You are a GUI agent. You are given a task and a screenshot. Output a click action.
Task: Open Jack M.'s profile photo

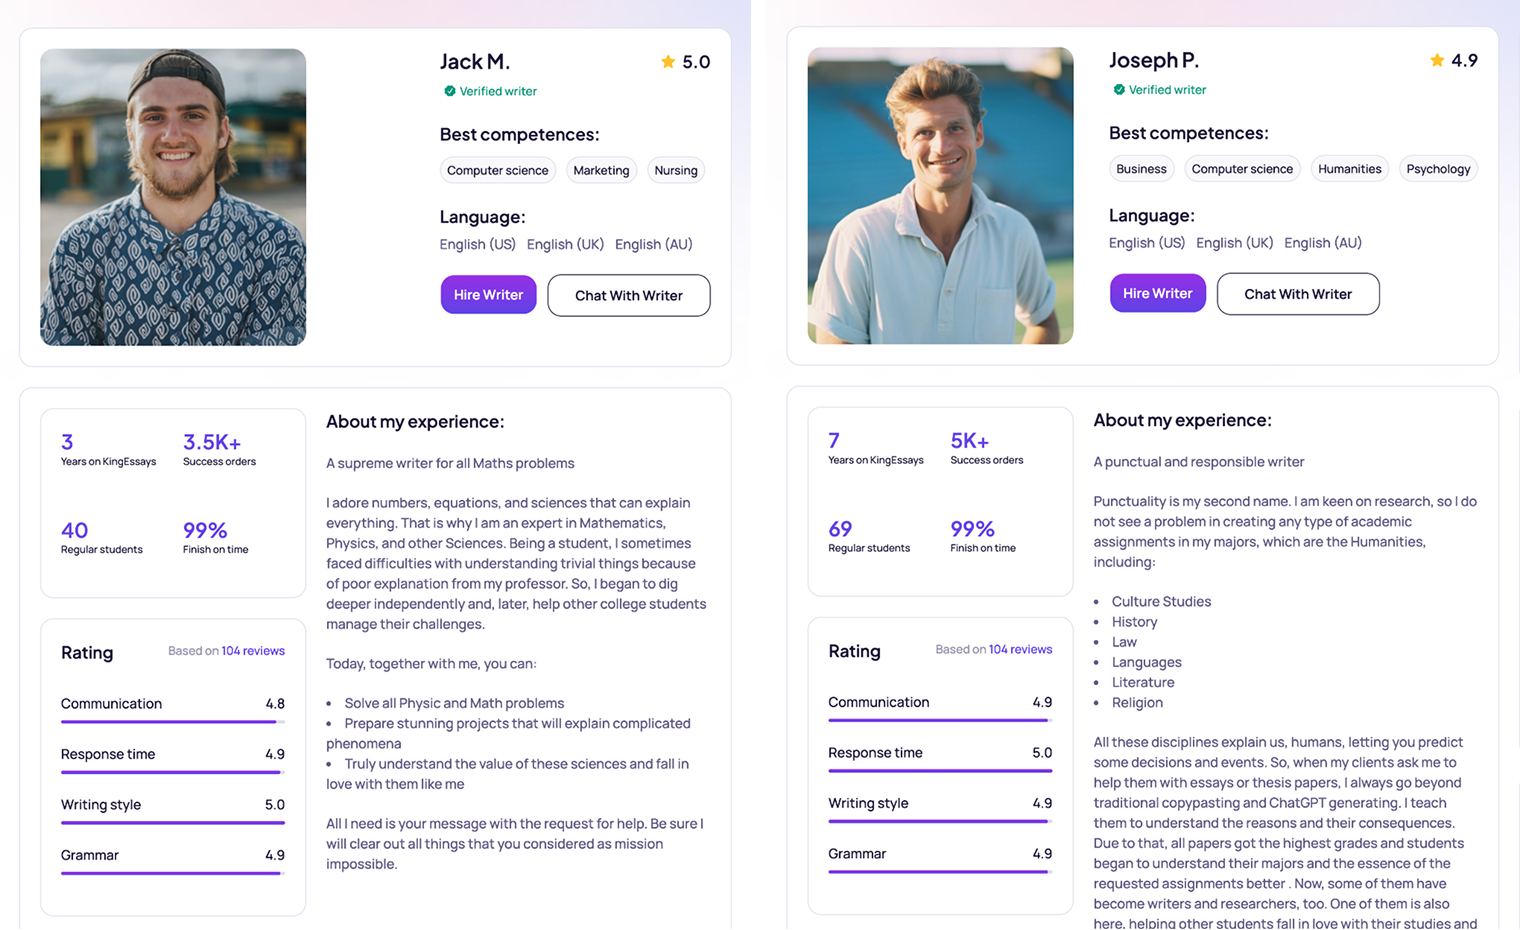click(x=173, y=197)
